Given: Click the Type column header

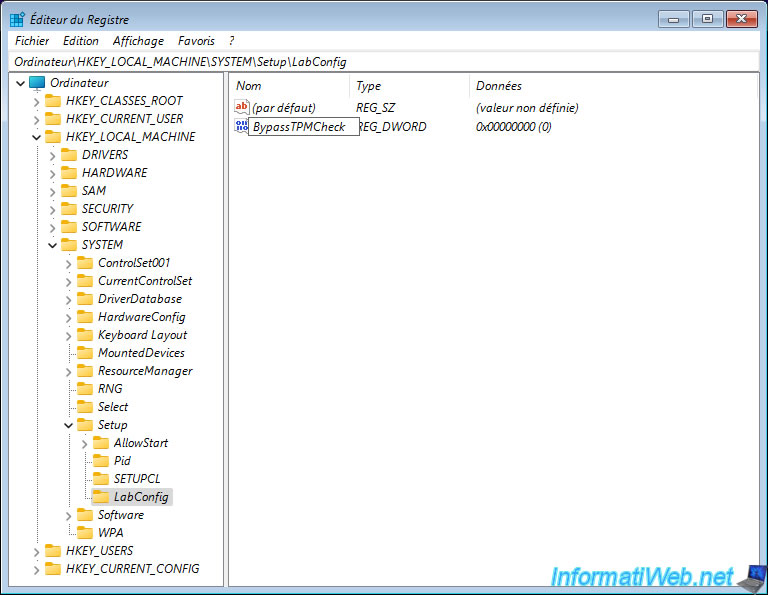Looking at the screenshot, I should (409, 86).
